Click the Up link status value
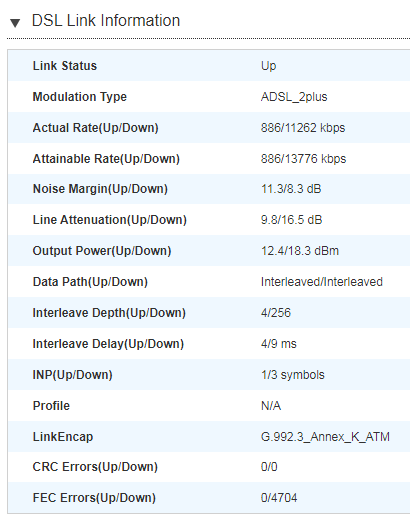The height and width of the screenshot is (525, 410). (x=268, y=66)
